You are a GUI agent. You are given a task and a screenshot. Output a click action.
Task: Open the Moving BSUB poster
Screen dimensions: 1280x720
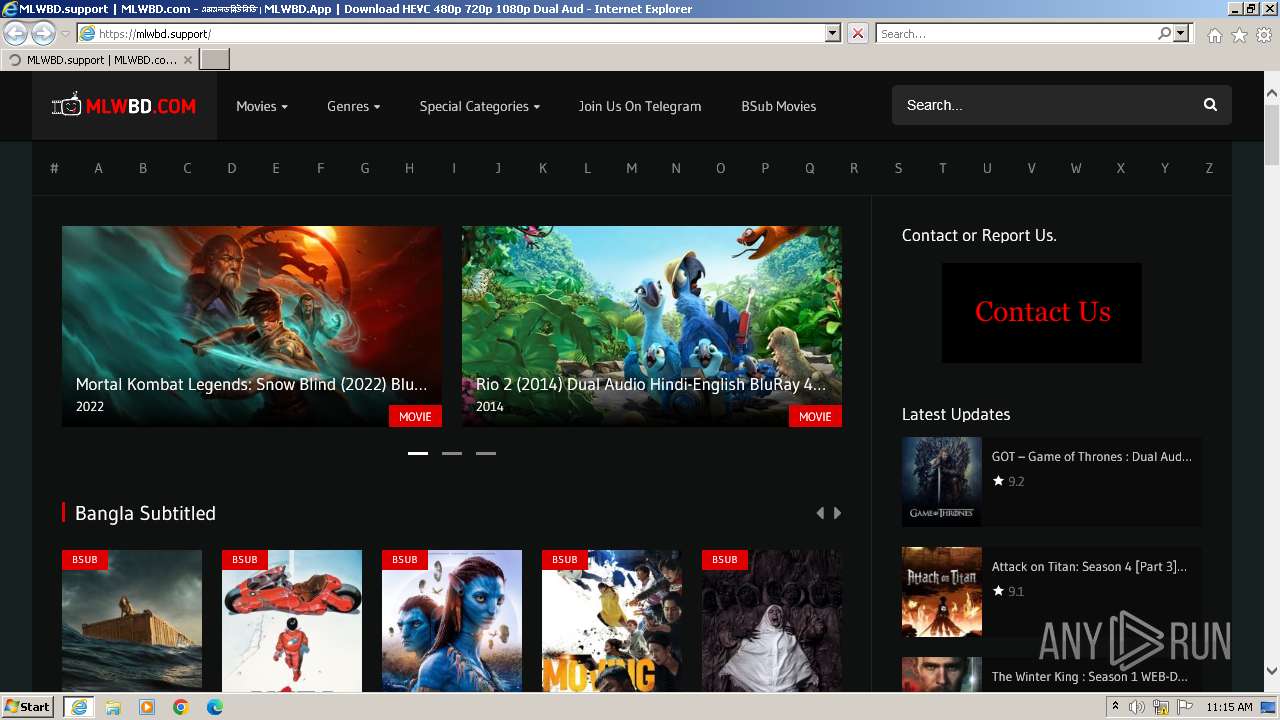tap(612, 621)
